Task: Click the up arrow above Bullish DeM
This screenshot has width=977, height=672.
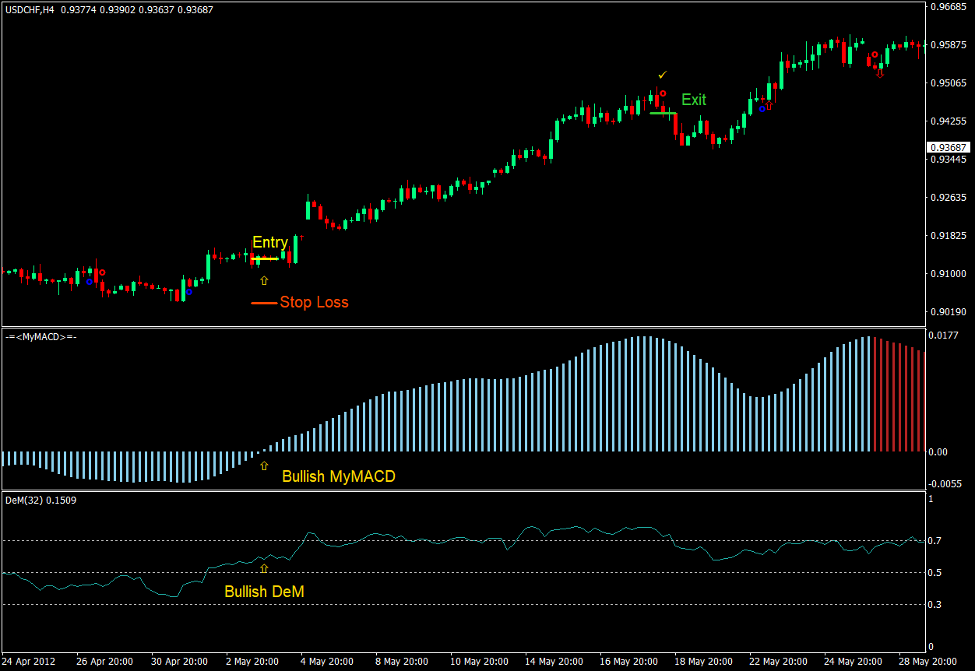Action: tap(264, 567)
